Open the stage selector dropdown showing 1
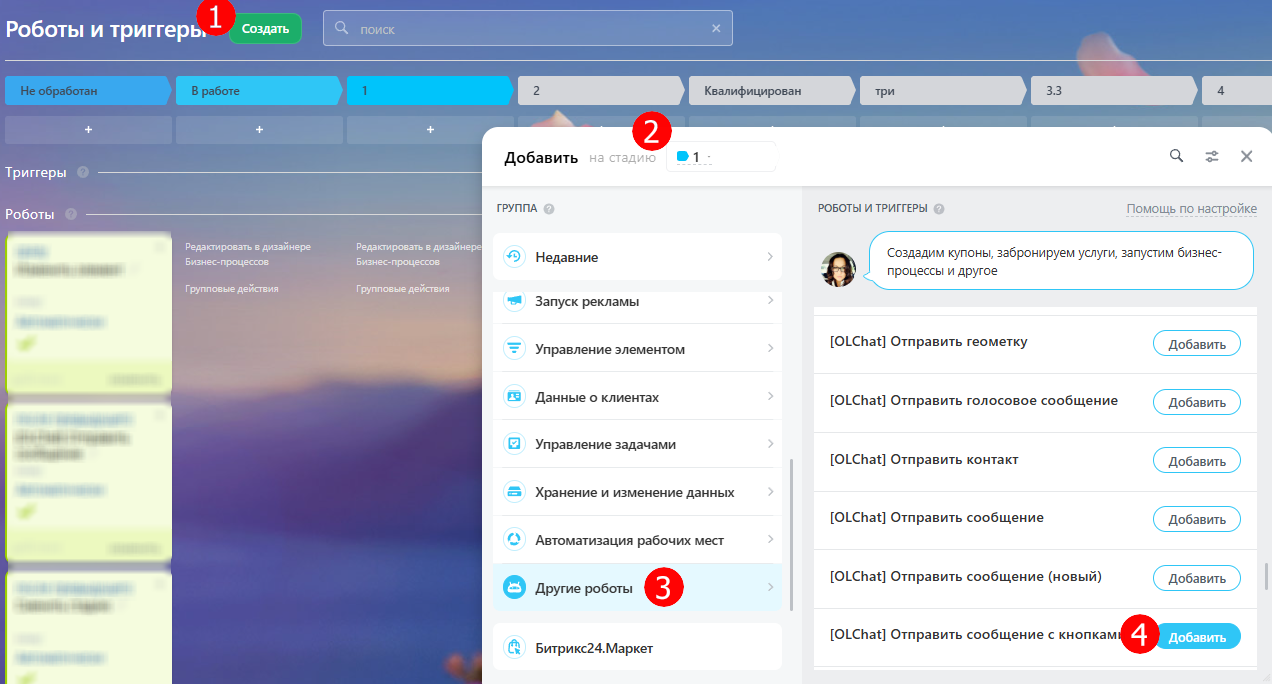Screen dimensions: 1272x684 click(721, 157)
